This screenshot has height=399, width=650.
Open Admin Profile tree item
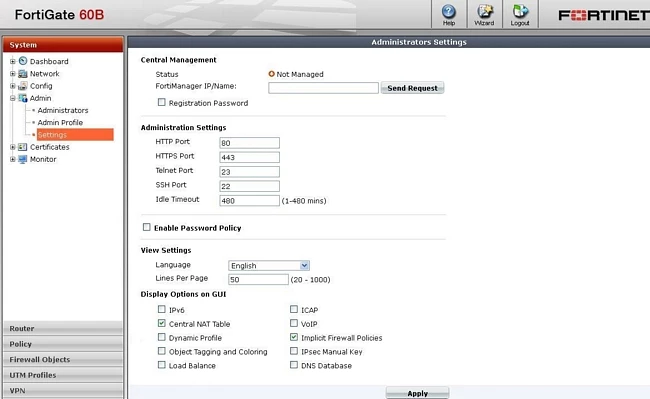click(x=60, y=123)
